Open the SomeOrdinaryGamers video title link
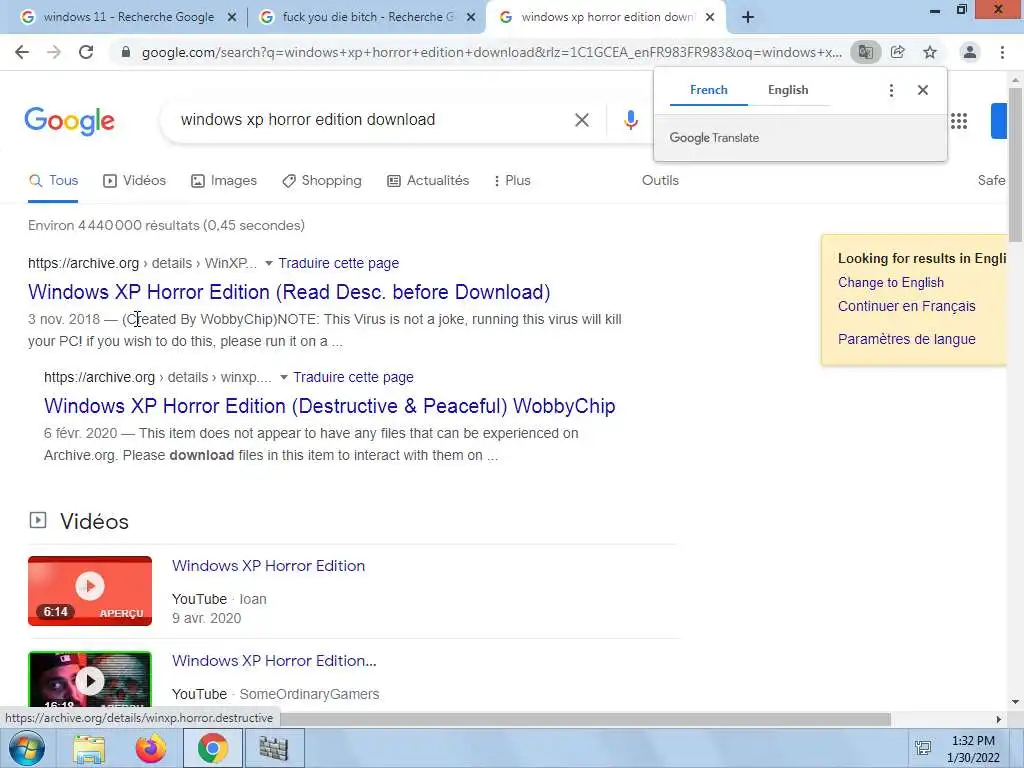The image size is (1024, 768). pos(274,661)
